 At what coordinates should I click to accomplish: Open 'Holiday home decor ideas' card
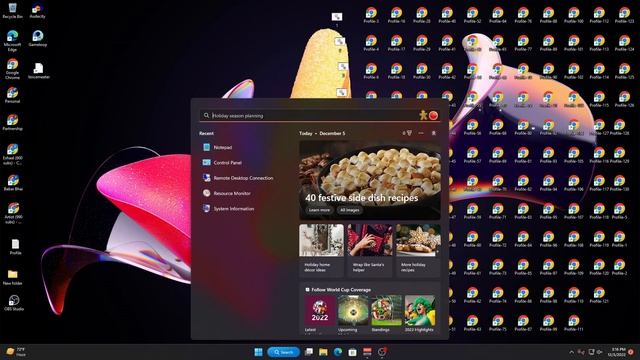[321, 250]
